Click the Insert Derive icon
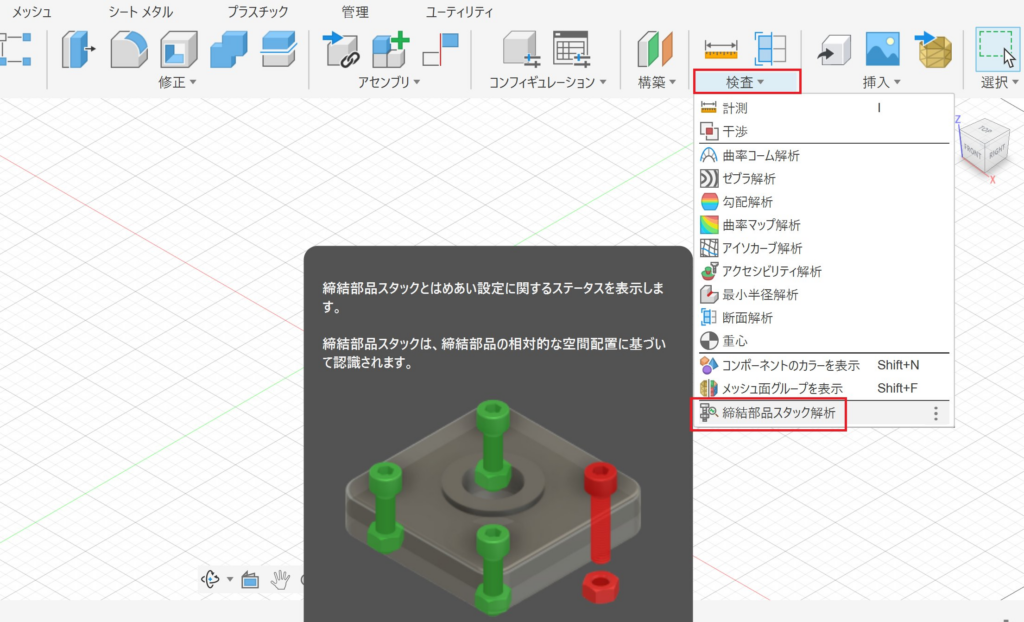The image size is (1024, 622). tap(834, 48)
